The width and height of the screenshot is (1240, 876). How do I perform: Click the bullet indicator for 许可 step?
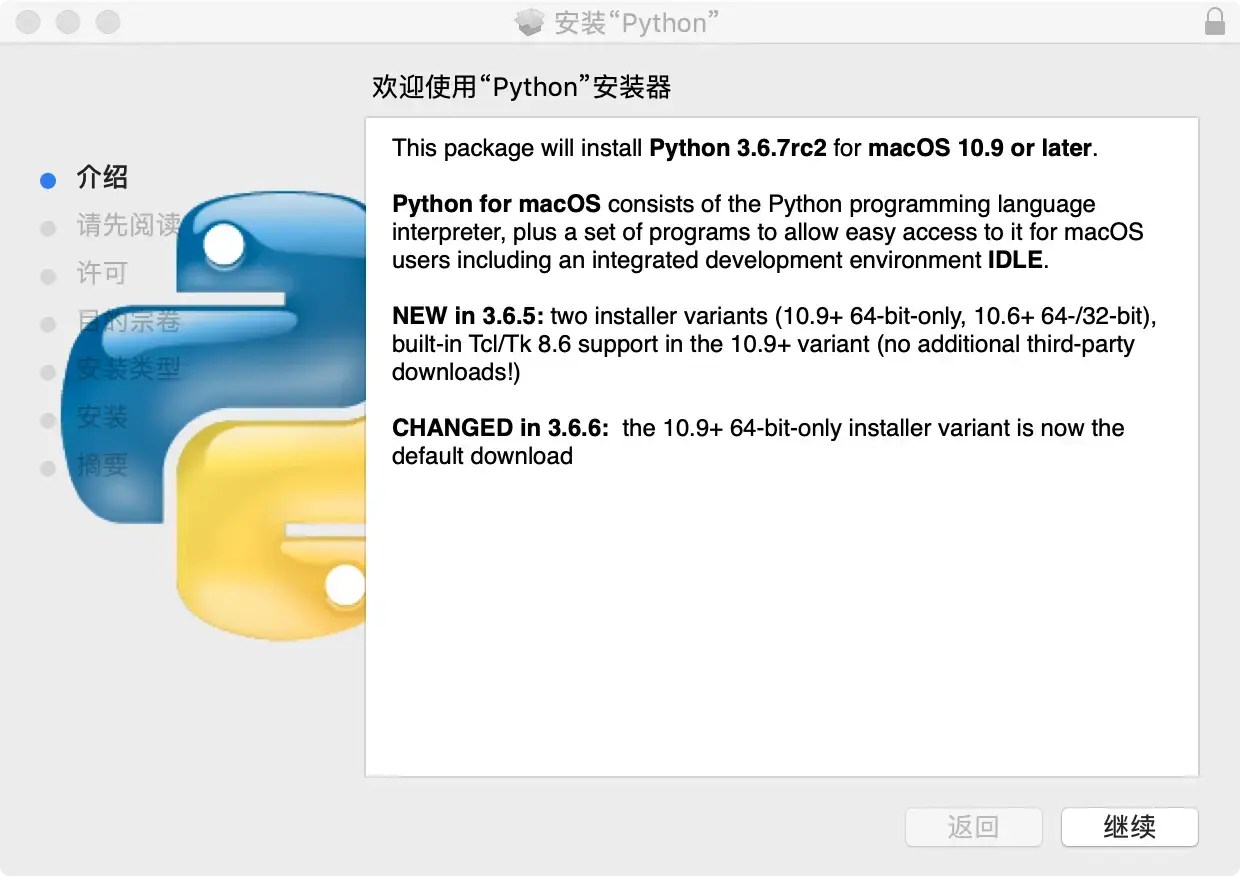point(47,276)
